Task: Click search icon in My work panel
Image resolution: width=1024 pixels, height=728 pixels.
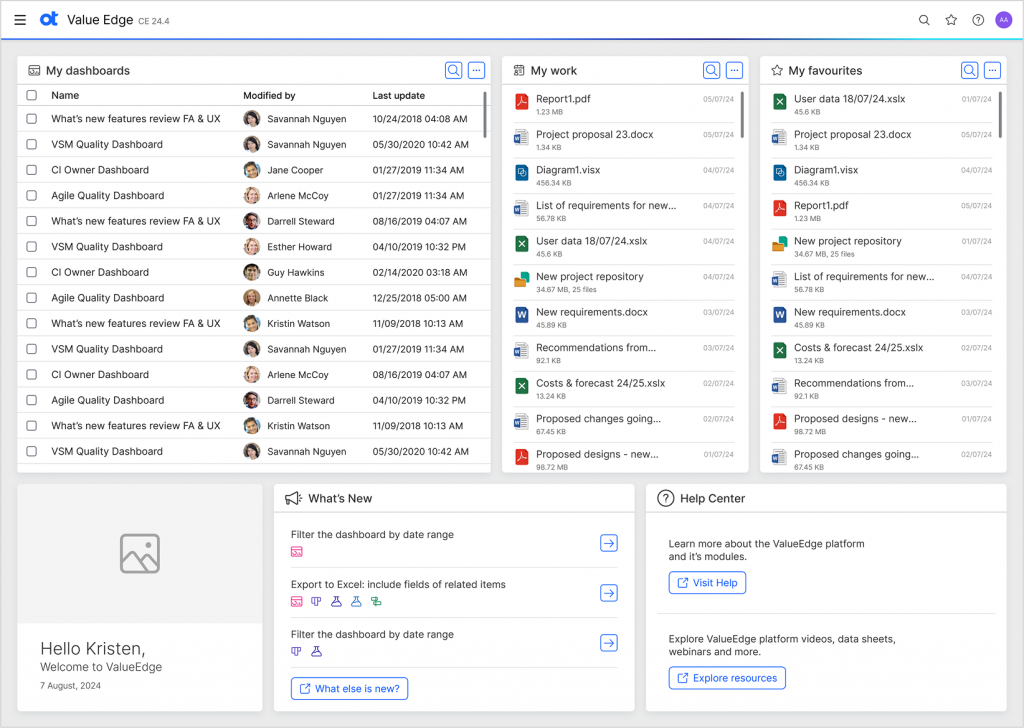Action: 711,70
